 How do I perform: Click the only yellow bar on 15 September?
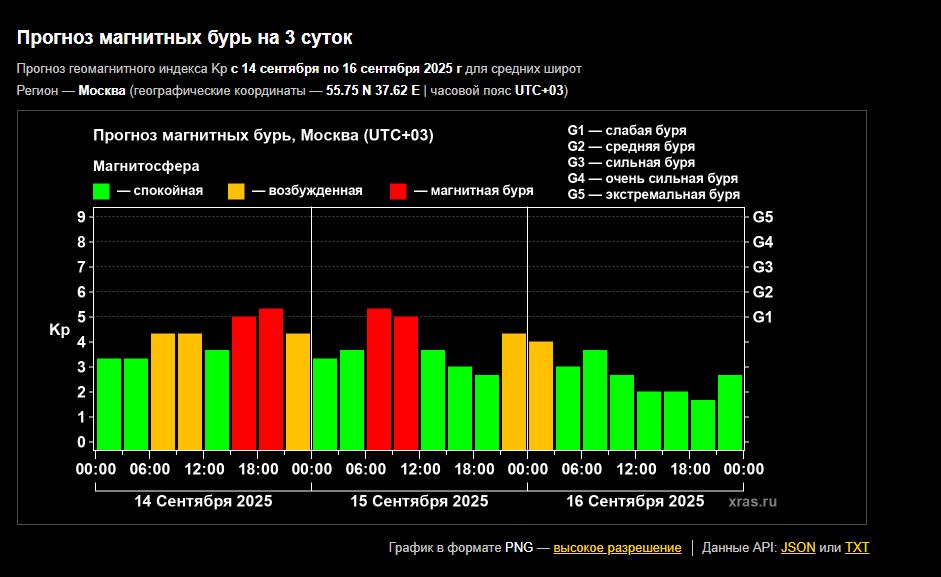(514, 391)
